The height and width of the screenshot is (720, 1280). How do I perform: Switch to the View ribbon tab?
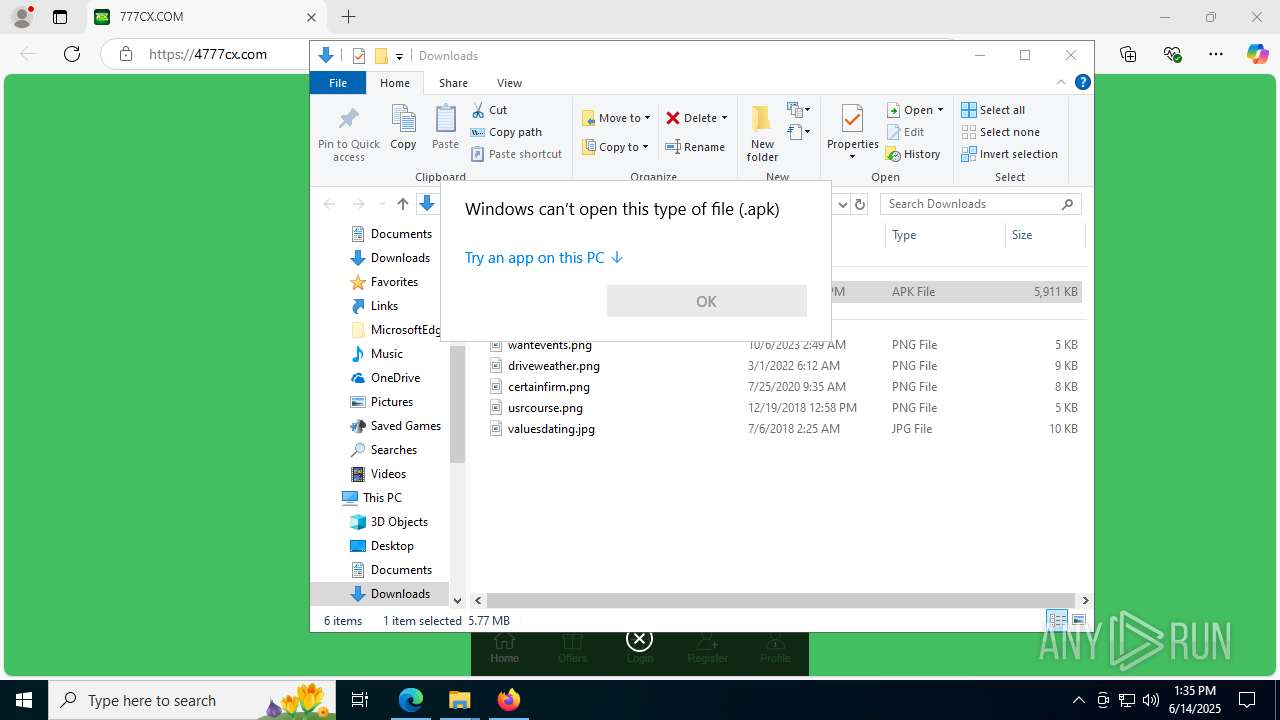tap(509, 83)
